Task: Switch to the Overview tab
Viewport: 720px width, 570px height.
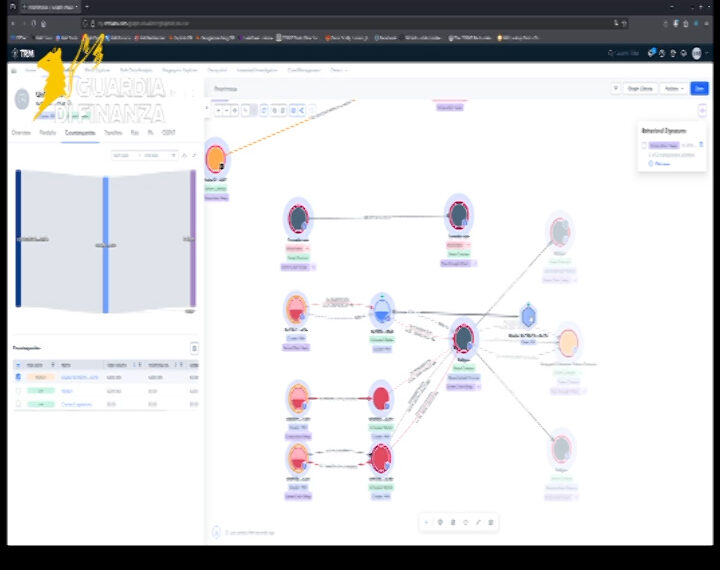Action: [x=21, y=133]
